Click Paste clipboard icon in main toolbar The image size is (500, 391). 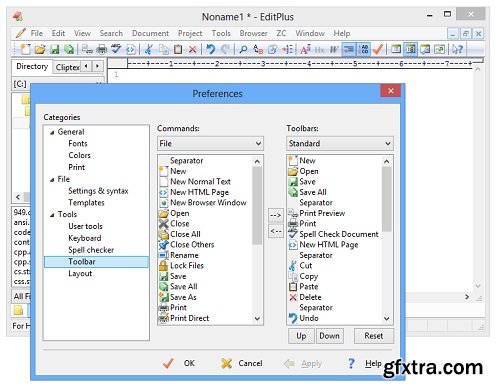[178, 49]
